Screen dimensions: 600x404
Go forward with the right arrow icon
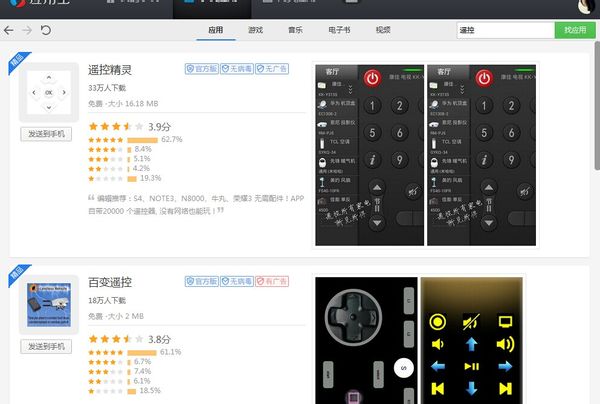tap(27, 30)
